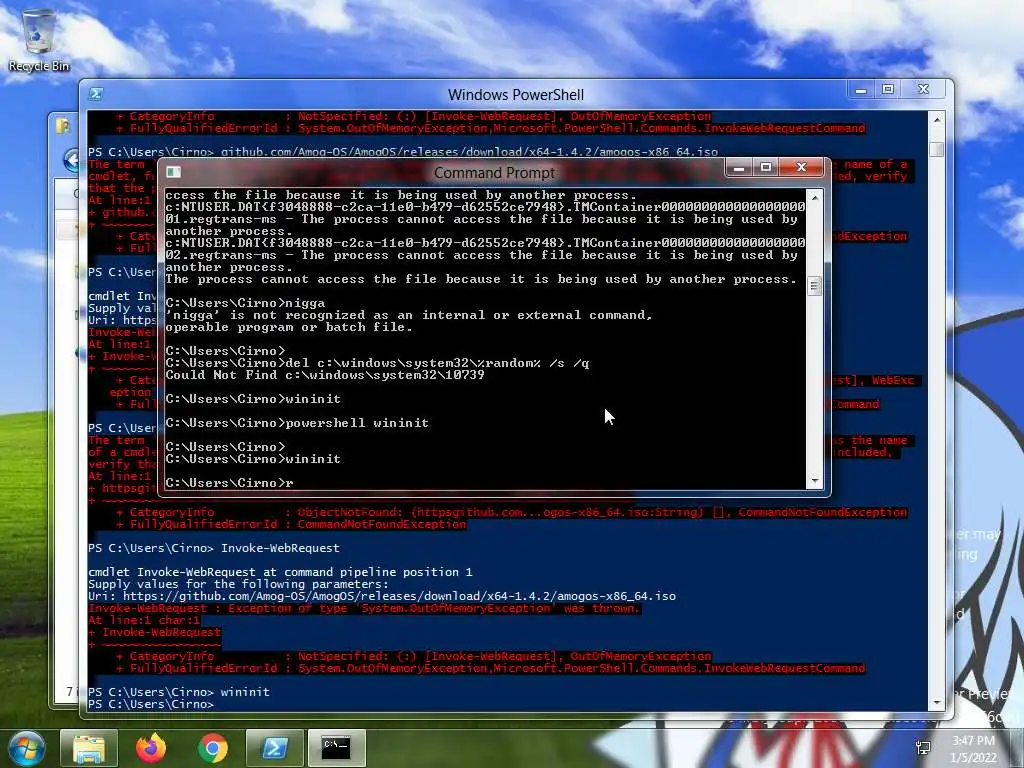Screen dimensions: 1024x768
Task: Open the PowerShell window system menu icon
Action: pyautogui.click(x=96, y=94)
